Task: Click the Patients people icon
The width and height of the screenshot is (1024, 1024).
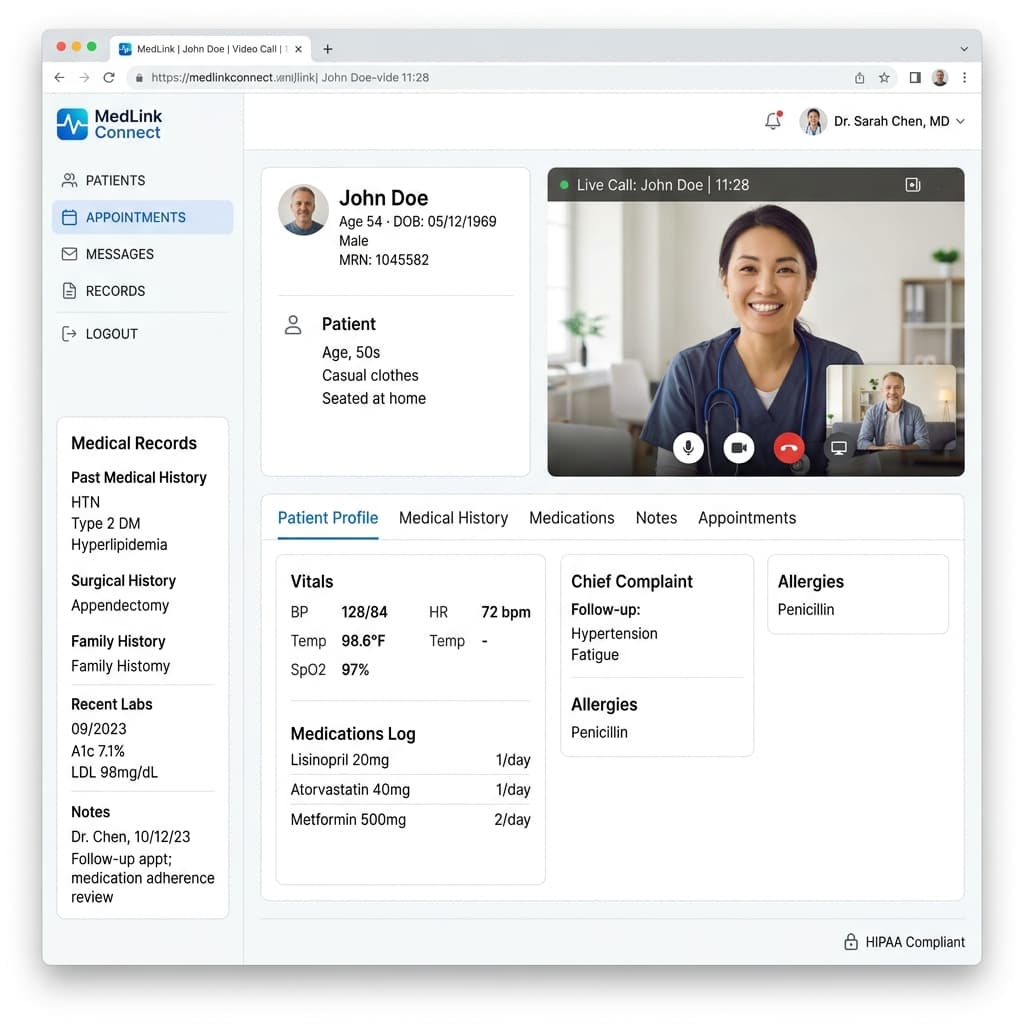Action: point(69,180)
